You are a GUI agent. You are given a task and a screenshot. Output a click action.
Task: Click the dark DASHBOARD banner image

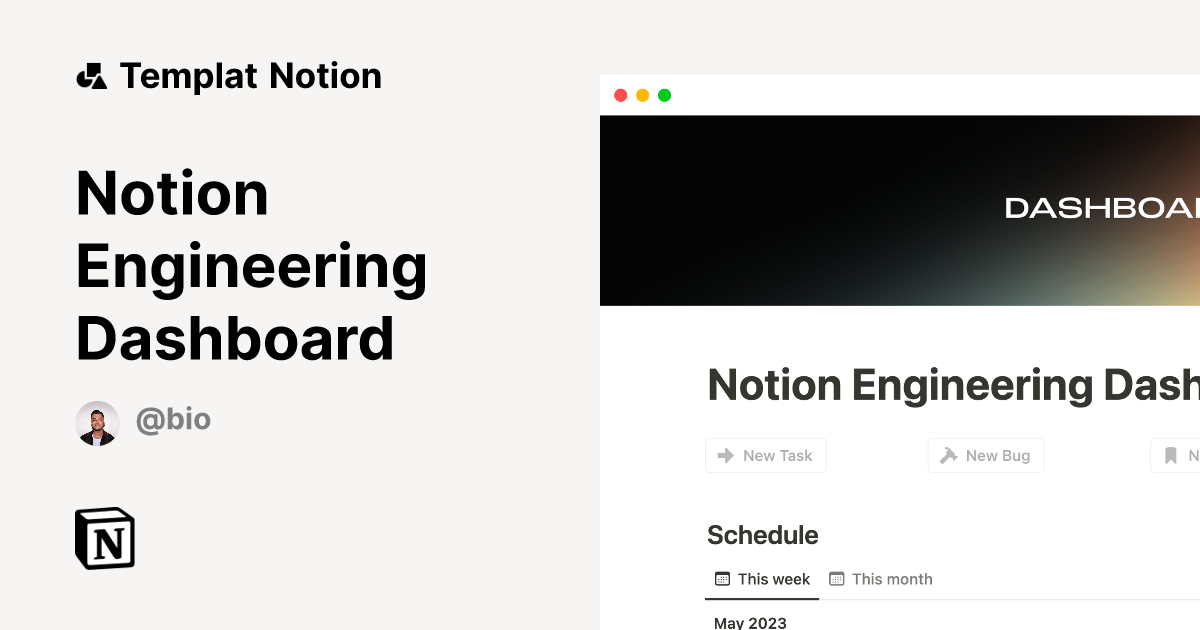900,210
